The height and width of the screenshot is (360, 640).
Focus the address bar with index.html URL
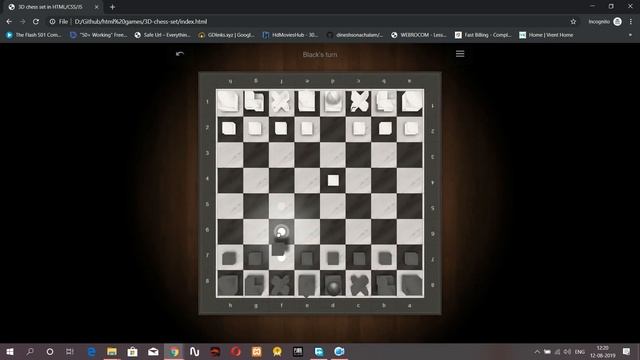coord(306,21)
